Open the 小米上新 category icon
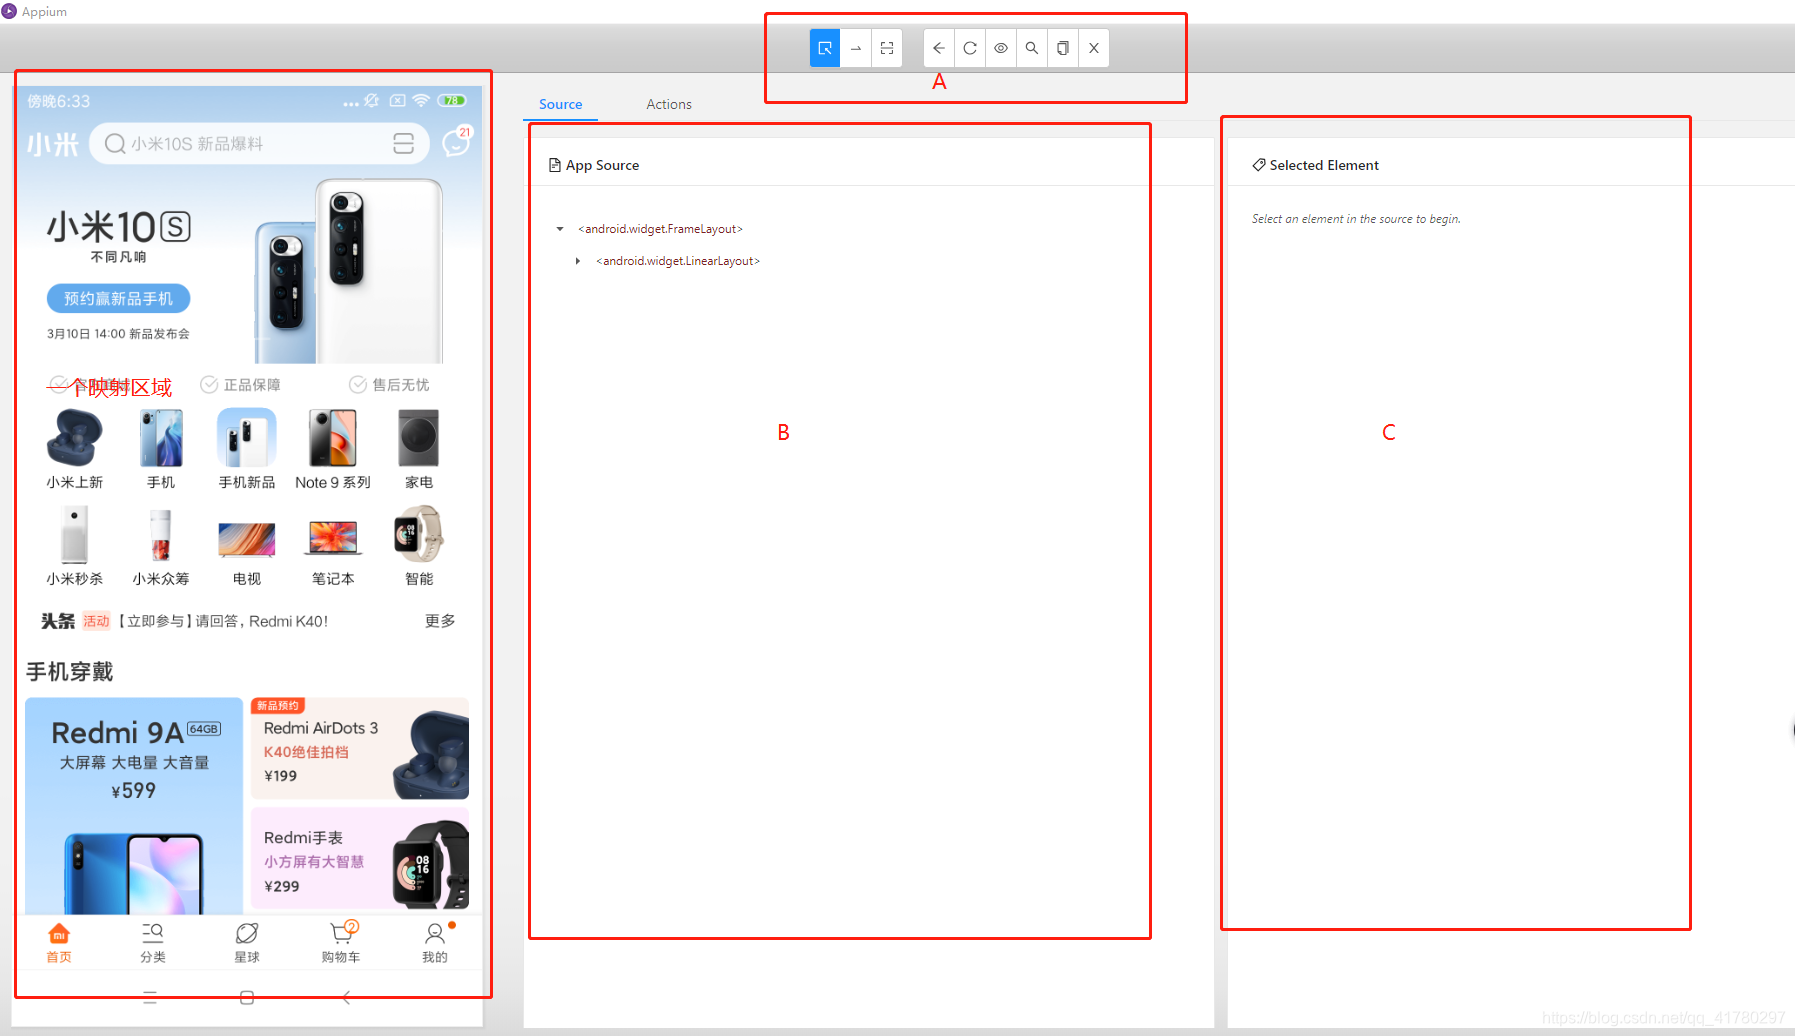This screenshot has height=1036, width=1795. pyautogui.click(x=75, y=449)
